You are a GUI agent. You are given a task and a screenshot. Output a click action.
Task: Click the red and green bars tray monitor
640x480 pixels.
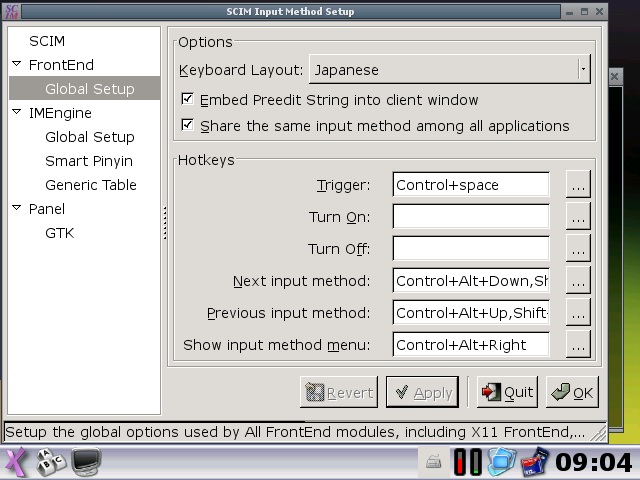tap(467, 462)
